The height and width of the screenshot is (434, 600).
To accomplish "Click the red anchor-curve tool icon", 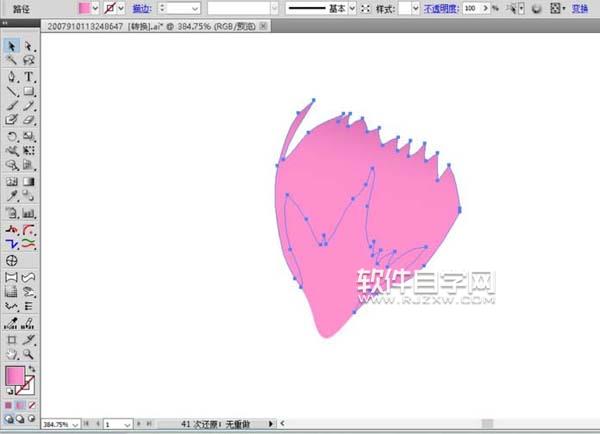I will (x=11, y=230).
